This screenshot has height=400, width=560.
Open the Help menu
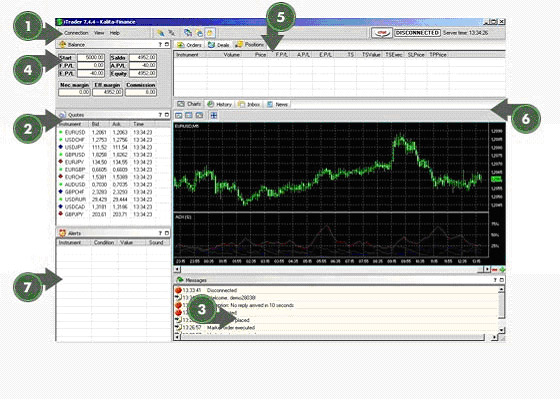tap(115, 33)
